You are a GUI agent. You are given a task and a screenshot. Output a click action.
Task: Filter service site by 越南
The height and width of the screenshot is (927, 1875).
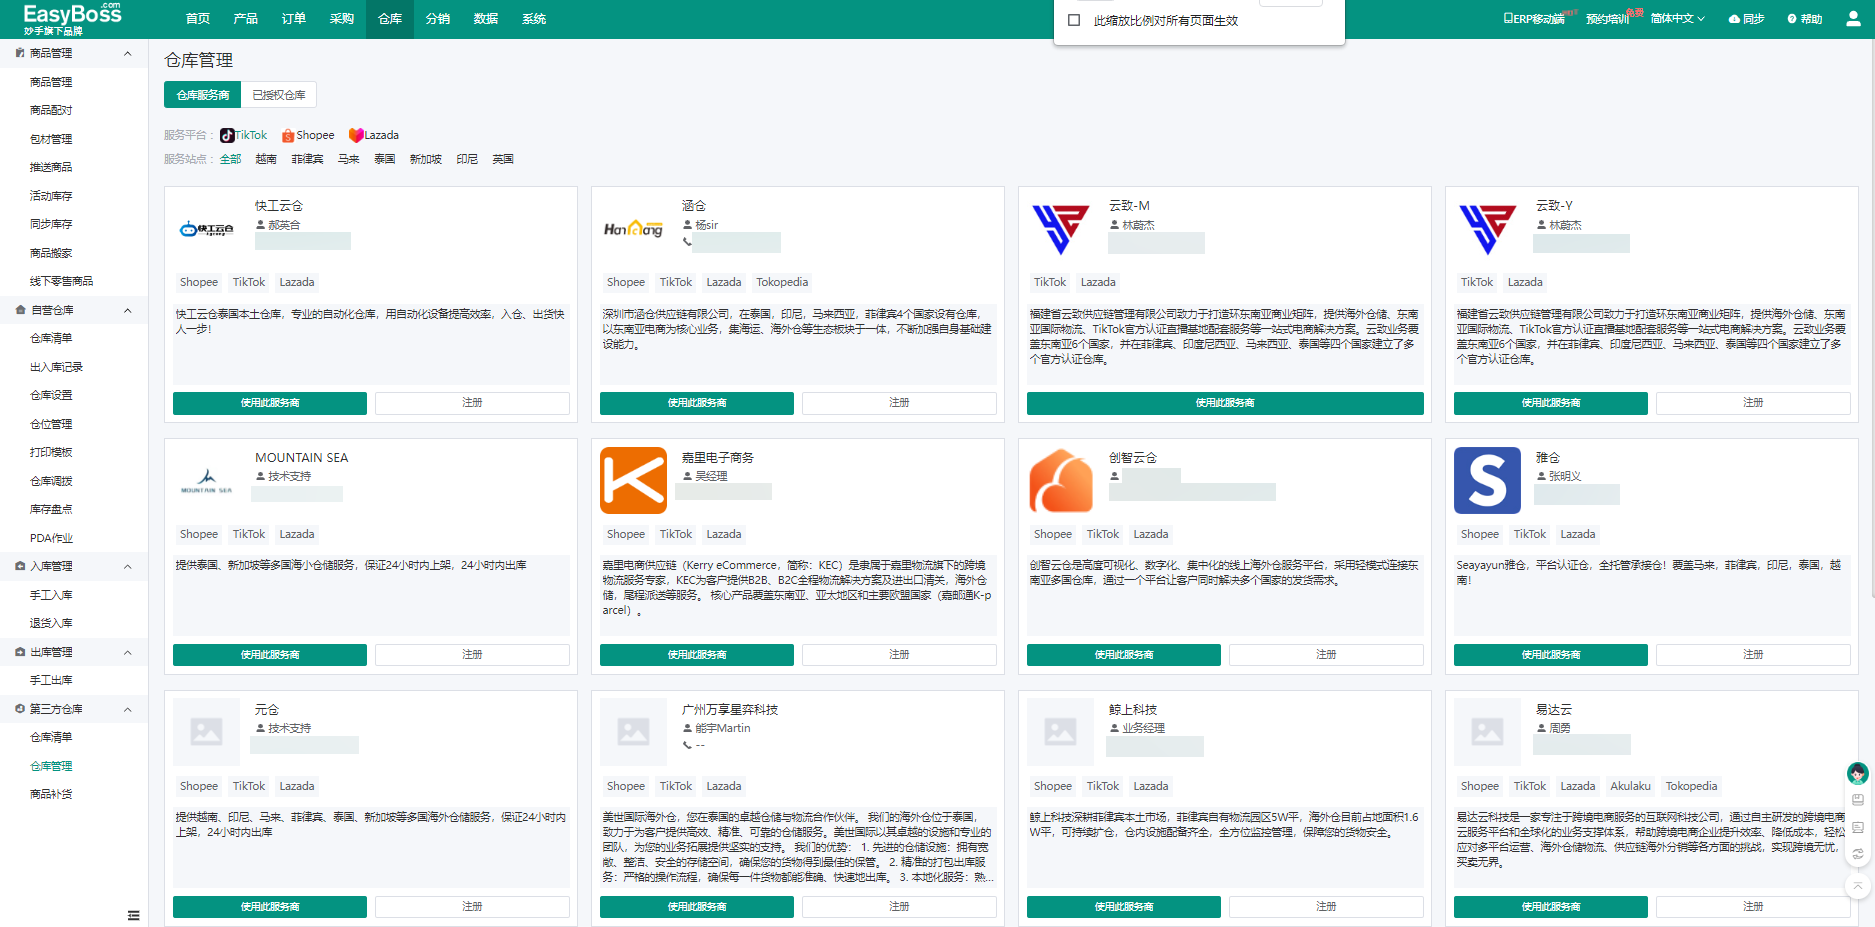click(265, 159)
